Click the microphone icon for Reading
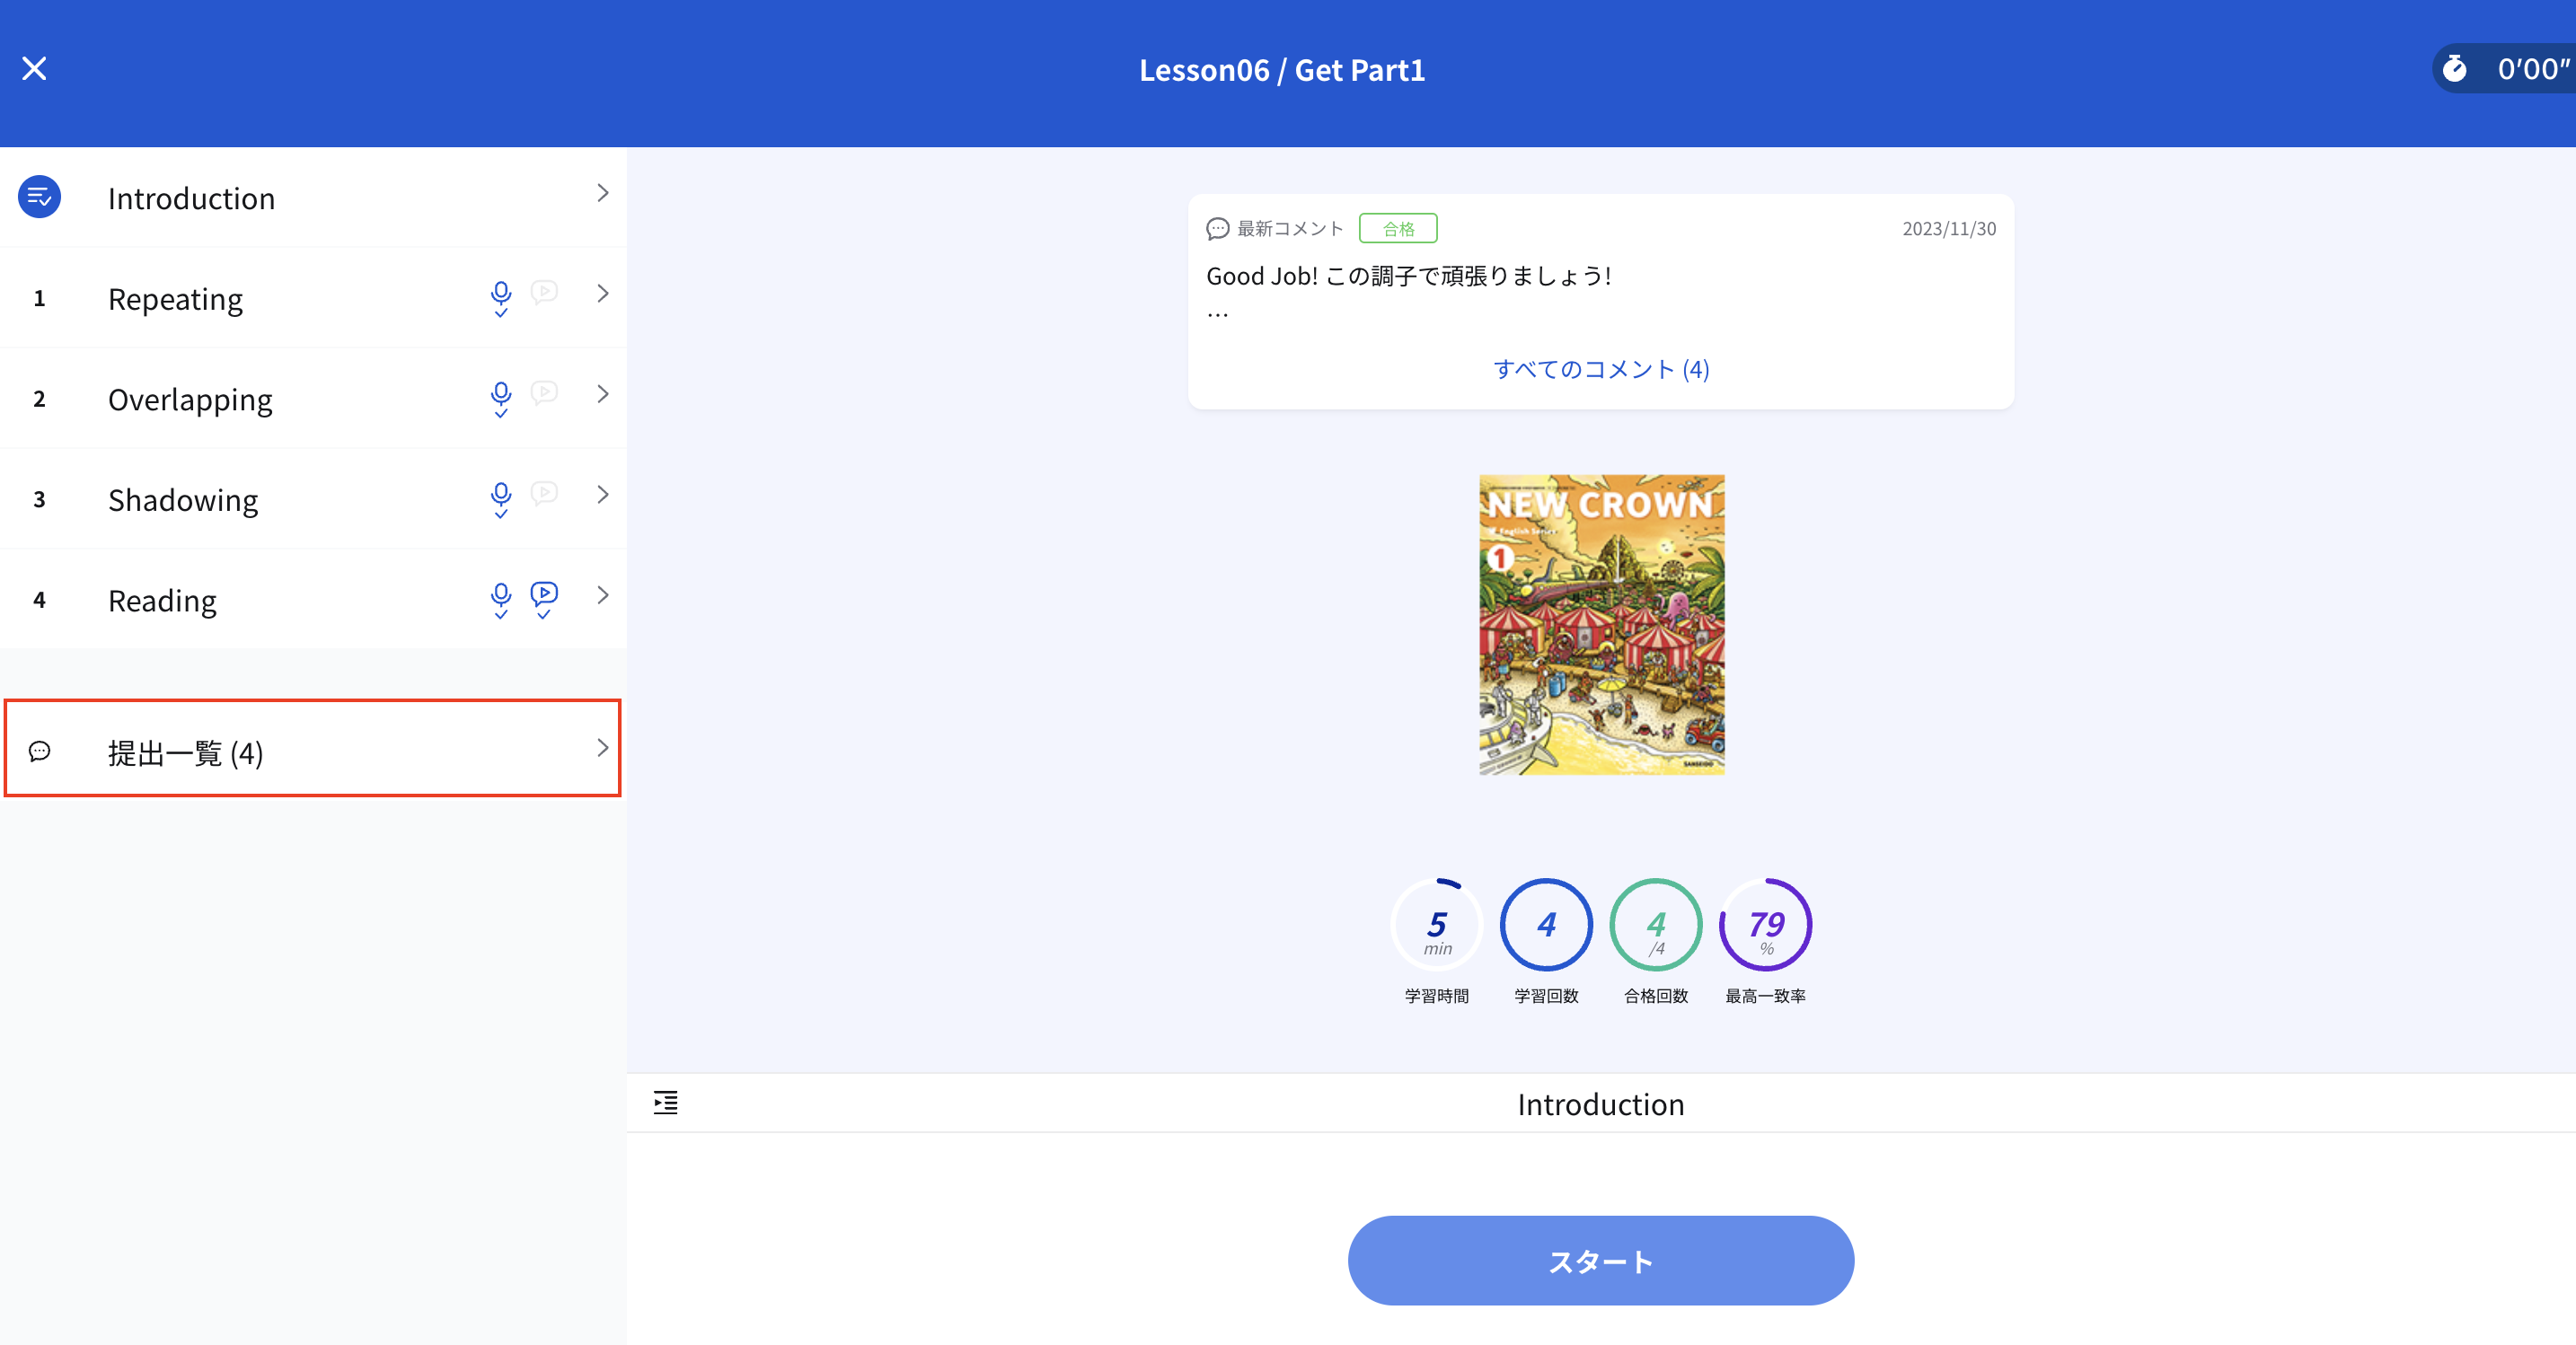 point(501,600)
